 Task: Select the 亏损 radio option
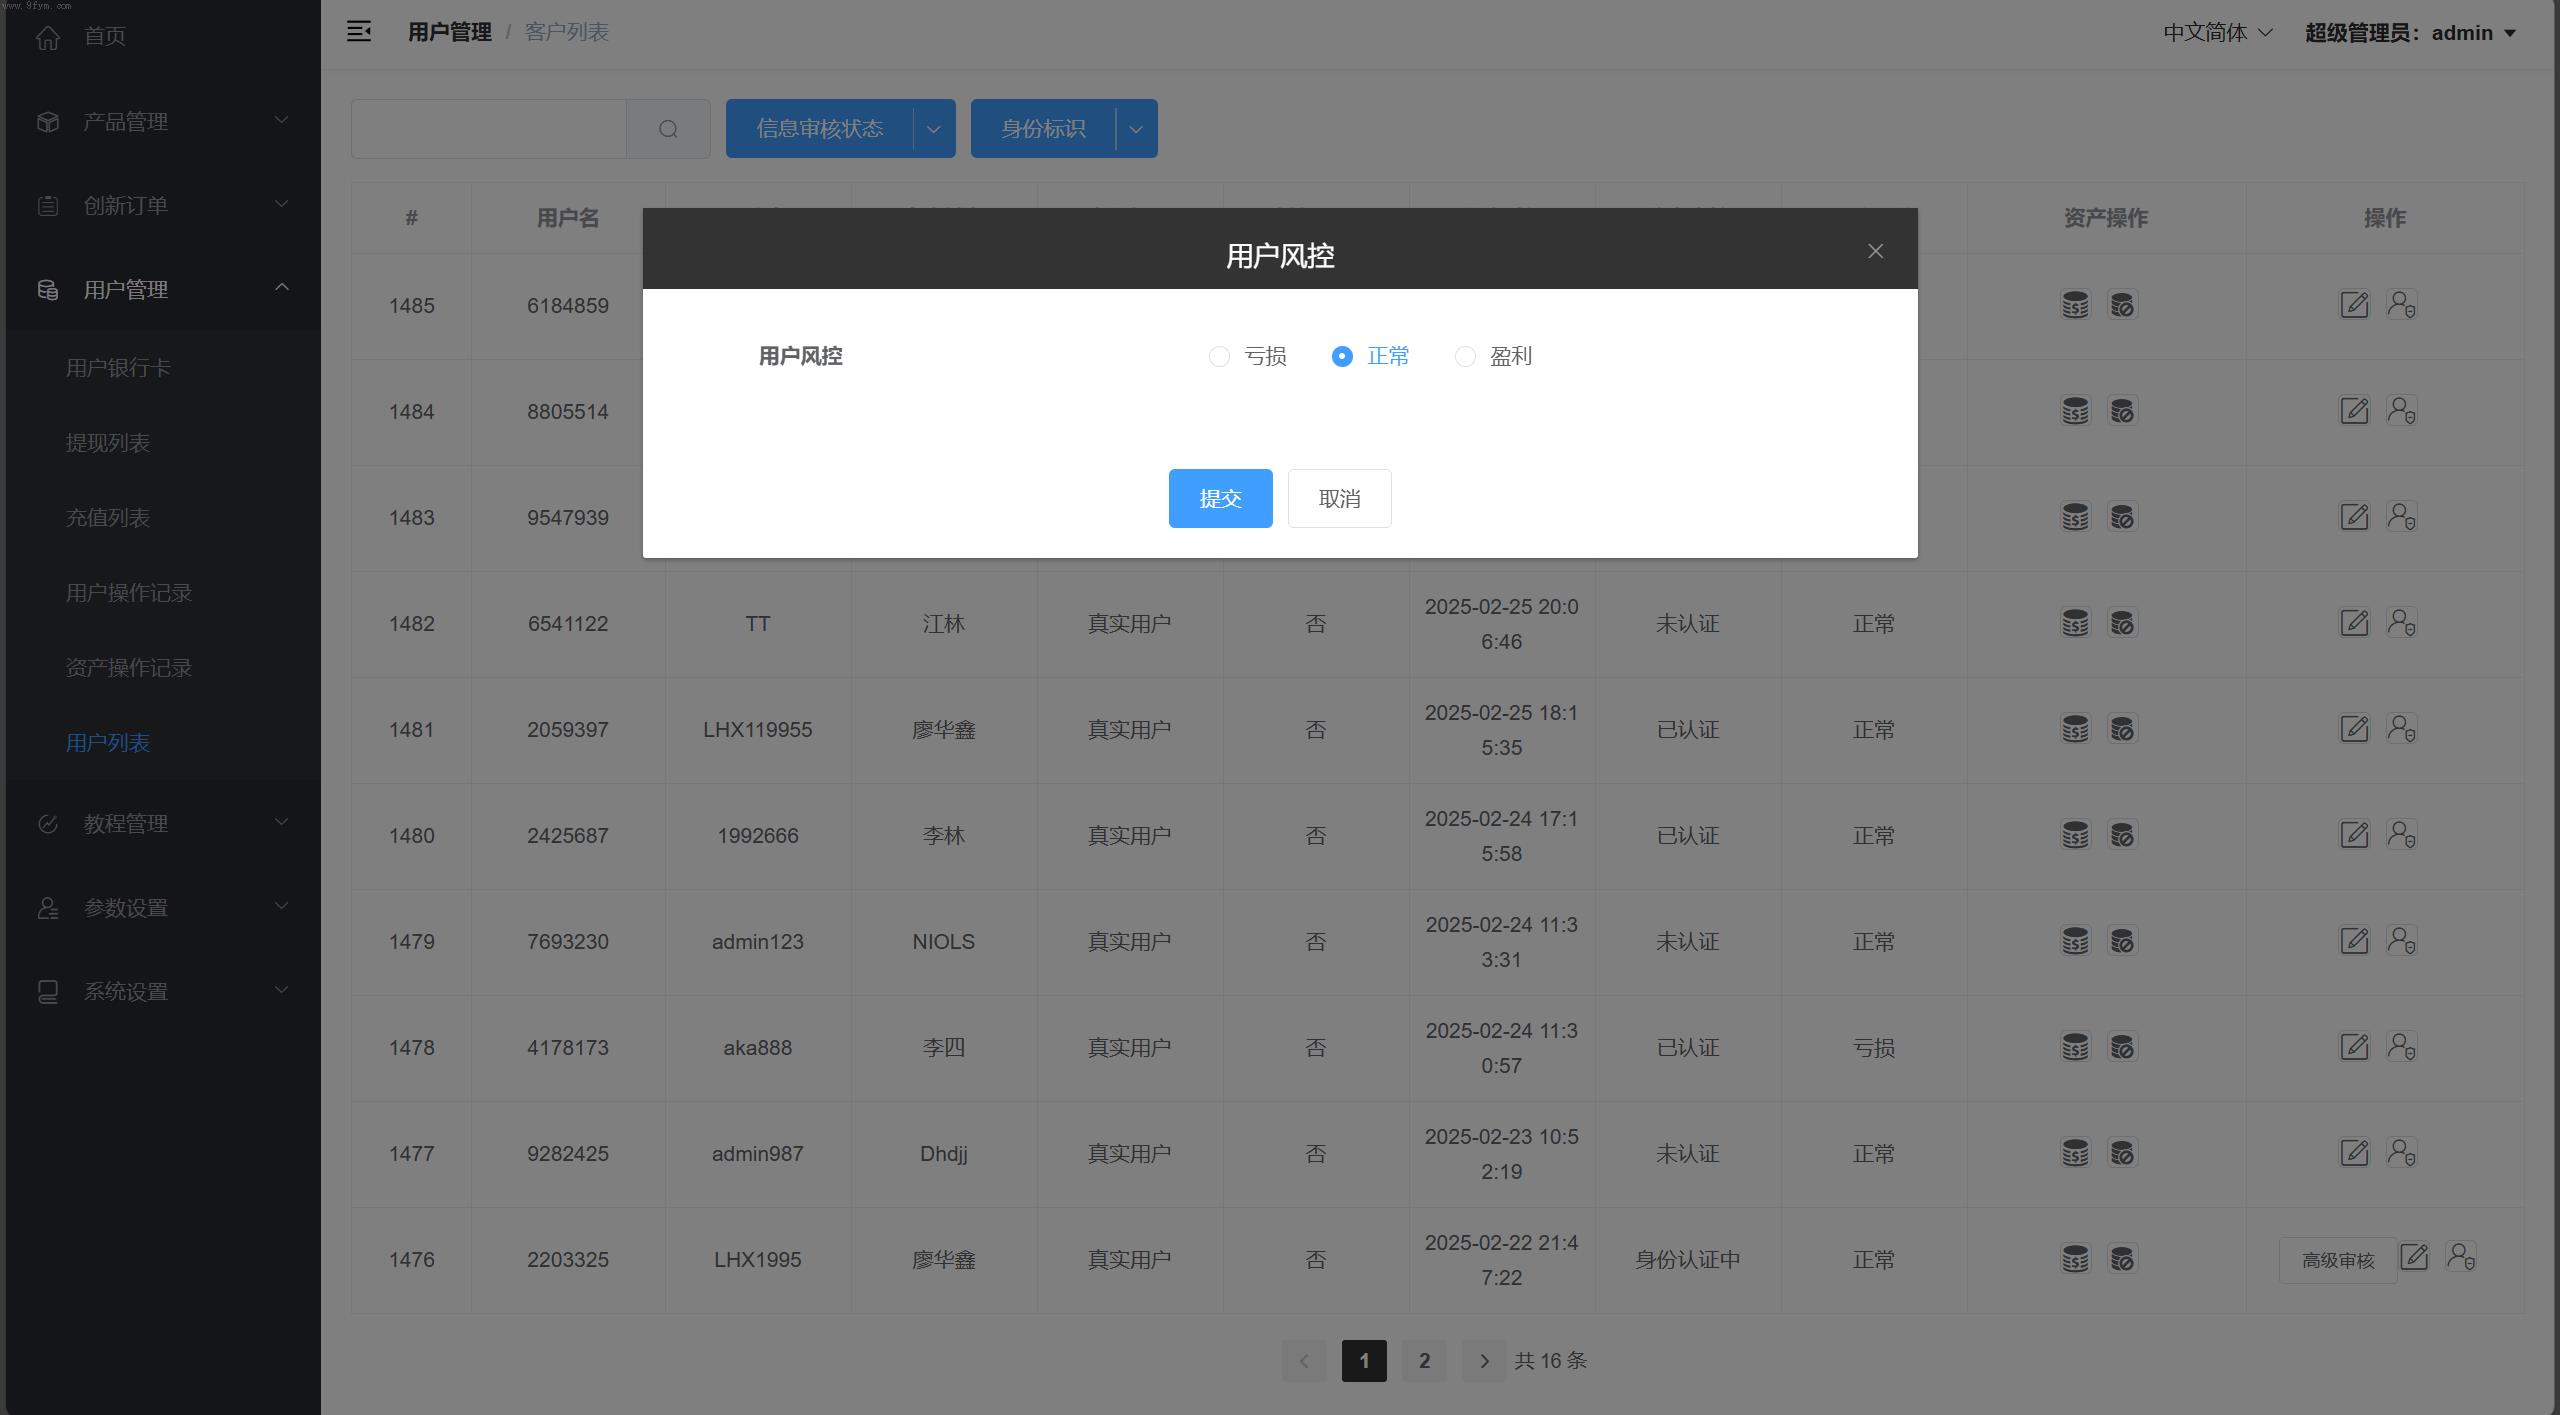point(1219,357)
